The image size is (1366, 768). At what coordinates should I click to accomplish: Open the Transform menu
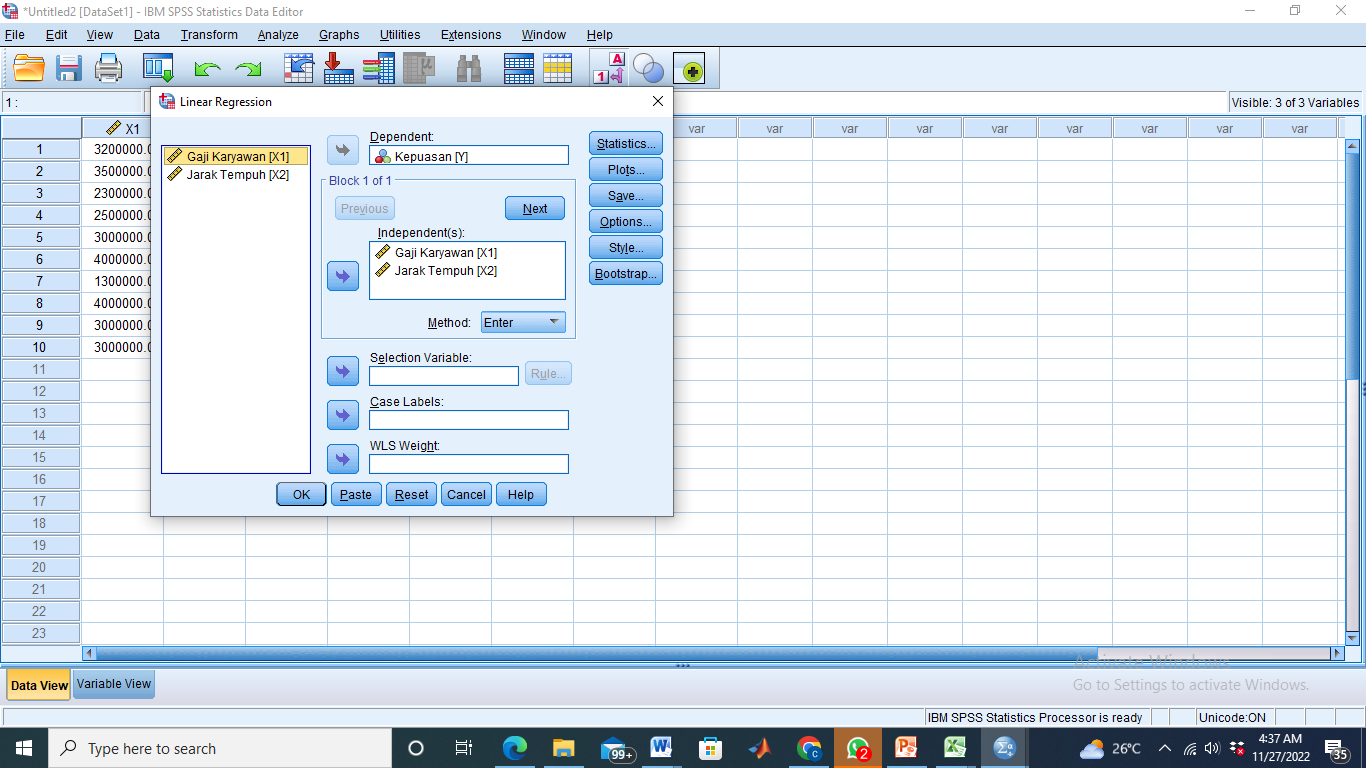coord(209,35)
